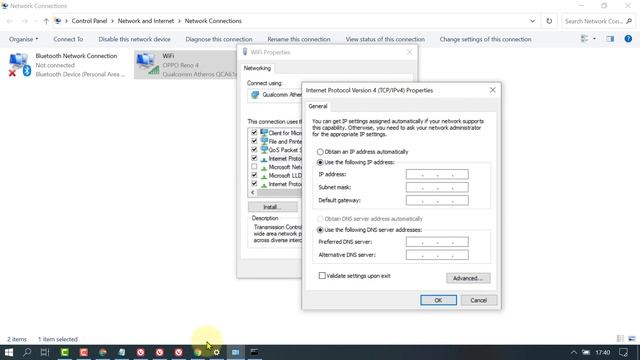Click Install in WiFi Properties

[x=272, y=207]
